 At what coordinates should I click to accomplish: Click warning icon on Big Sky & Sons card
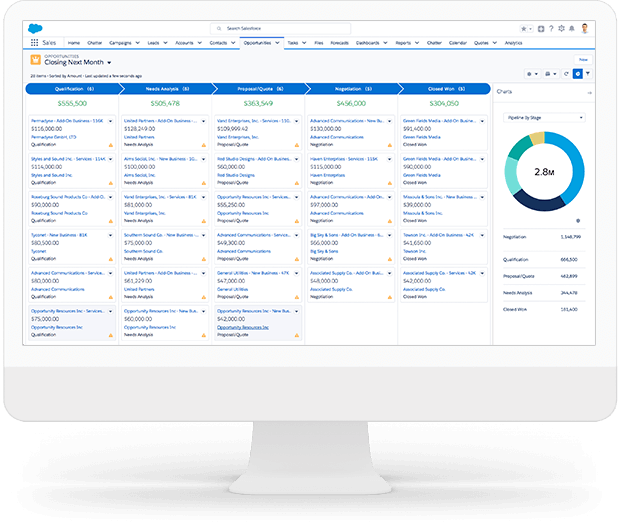click(x=389, y=259)
